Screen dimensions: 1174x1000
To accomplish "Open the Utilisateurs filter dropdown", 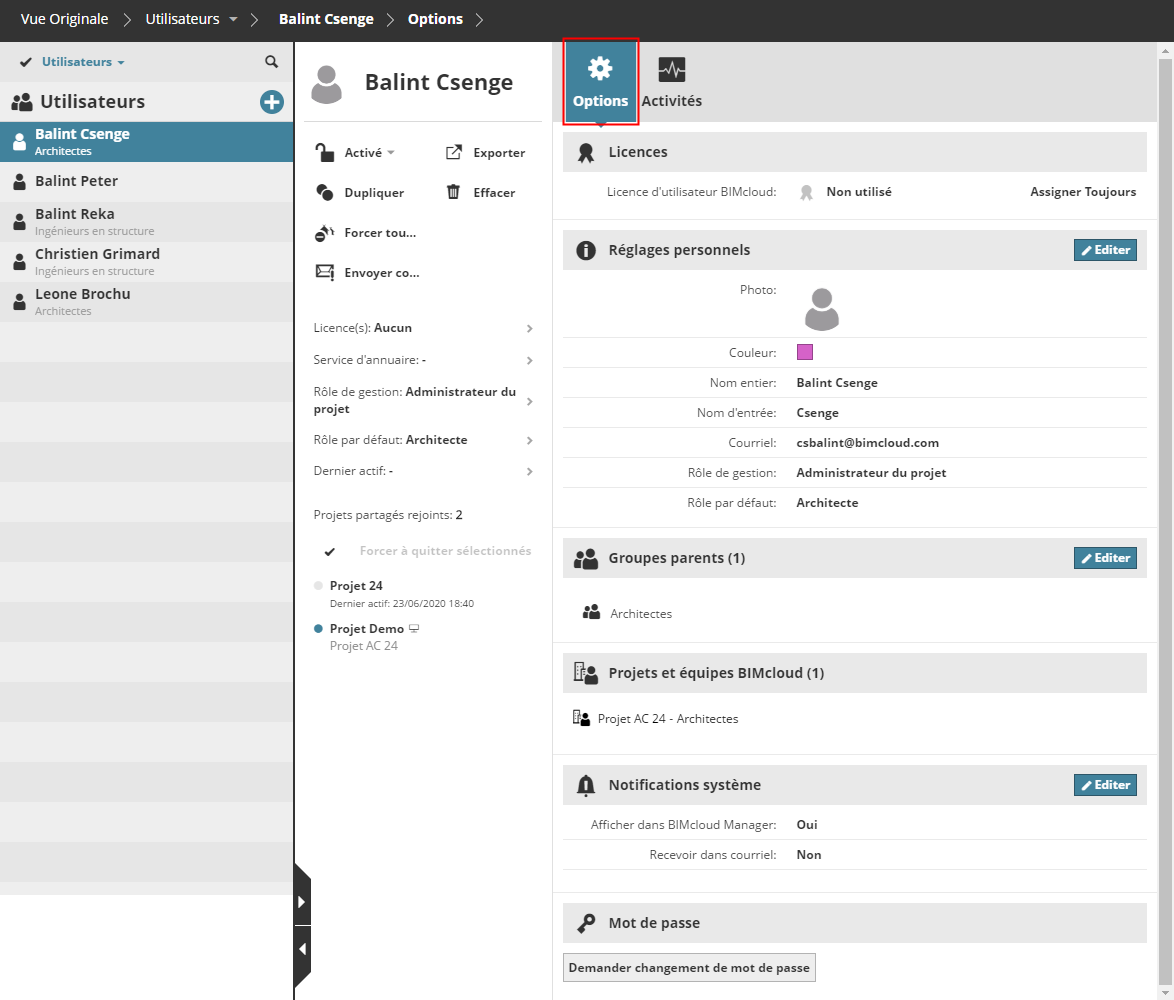I will tap(83, 62).
